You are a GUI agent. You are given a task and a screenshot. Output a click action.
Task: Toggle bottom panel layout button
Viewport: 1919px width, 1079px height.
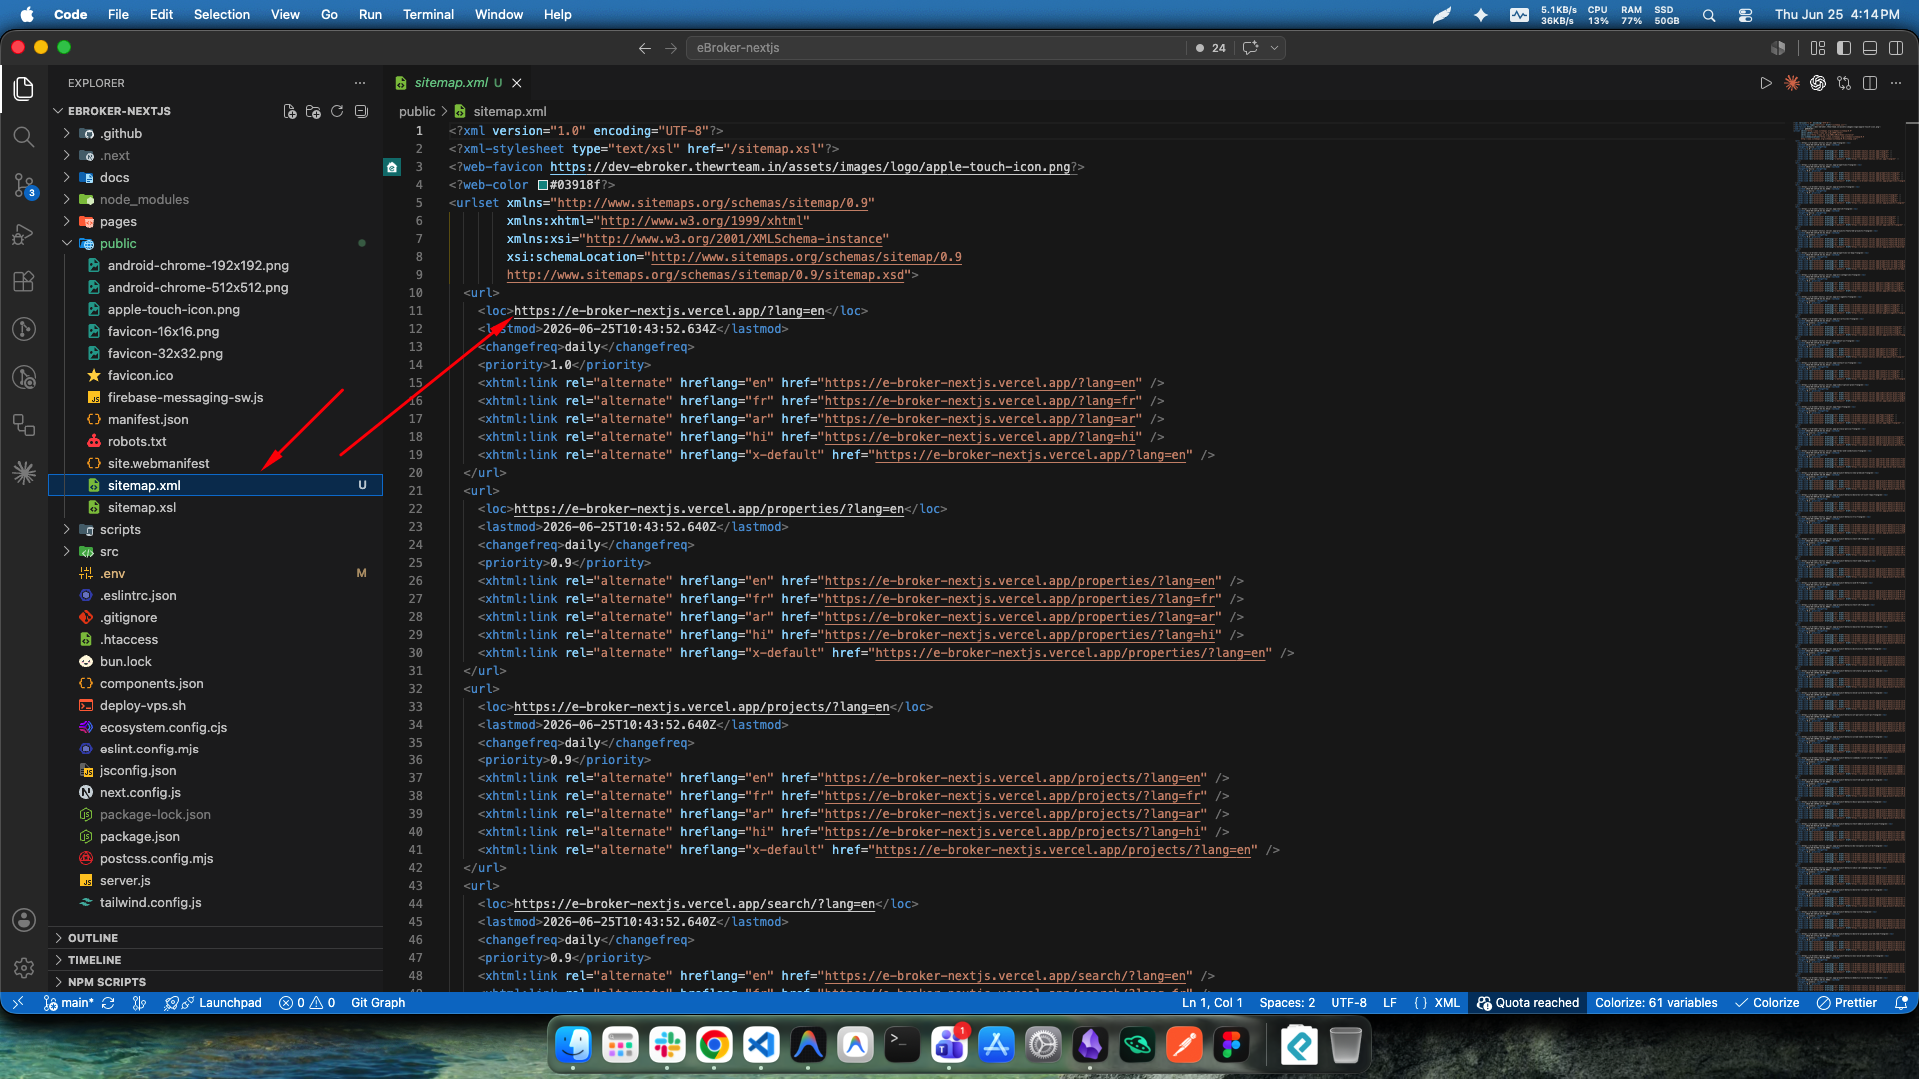(x=1870, y=47)
